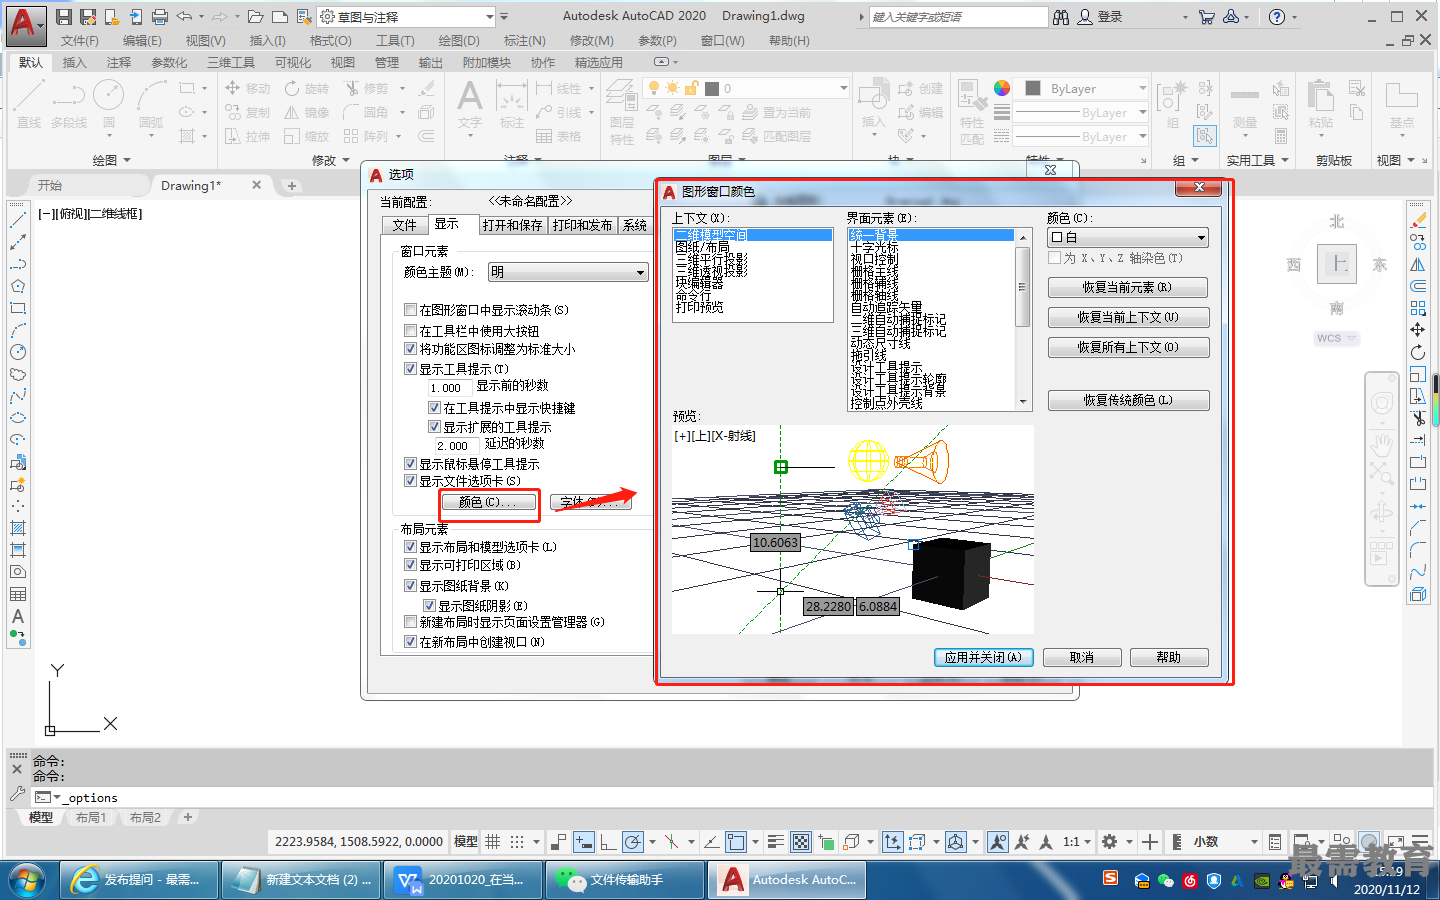Viewport: 1440px width, 900px height.
Task: Open the workspace dropdown 草图与注释
Action: pos(407,17)
